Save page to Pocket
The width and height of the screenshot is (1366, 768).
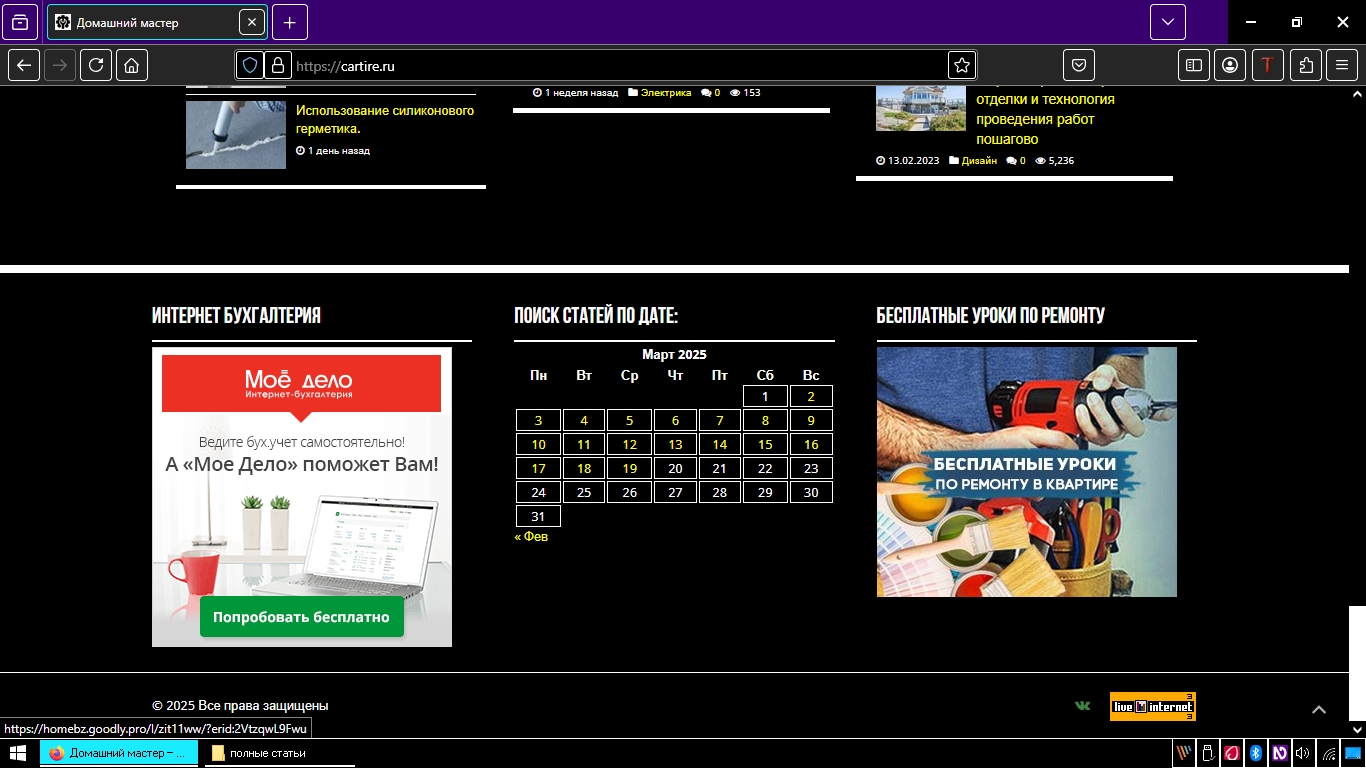pos(1079,65)
